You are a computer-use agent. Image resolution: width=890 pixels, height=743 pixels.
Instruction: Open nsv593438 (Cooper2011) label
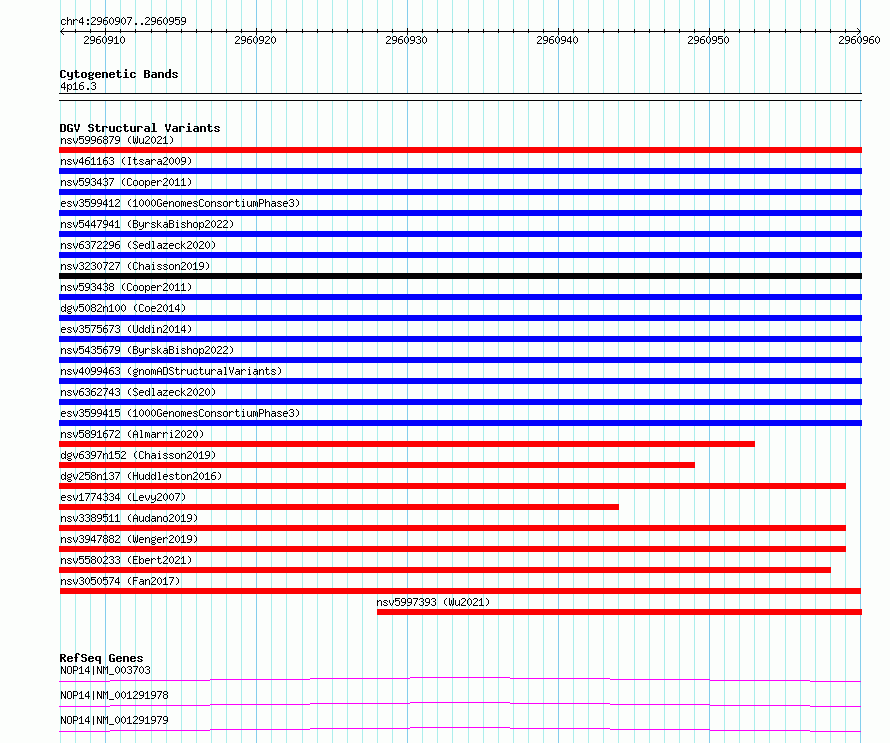point(126,287)
